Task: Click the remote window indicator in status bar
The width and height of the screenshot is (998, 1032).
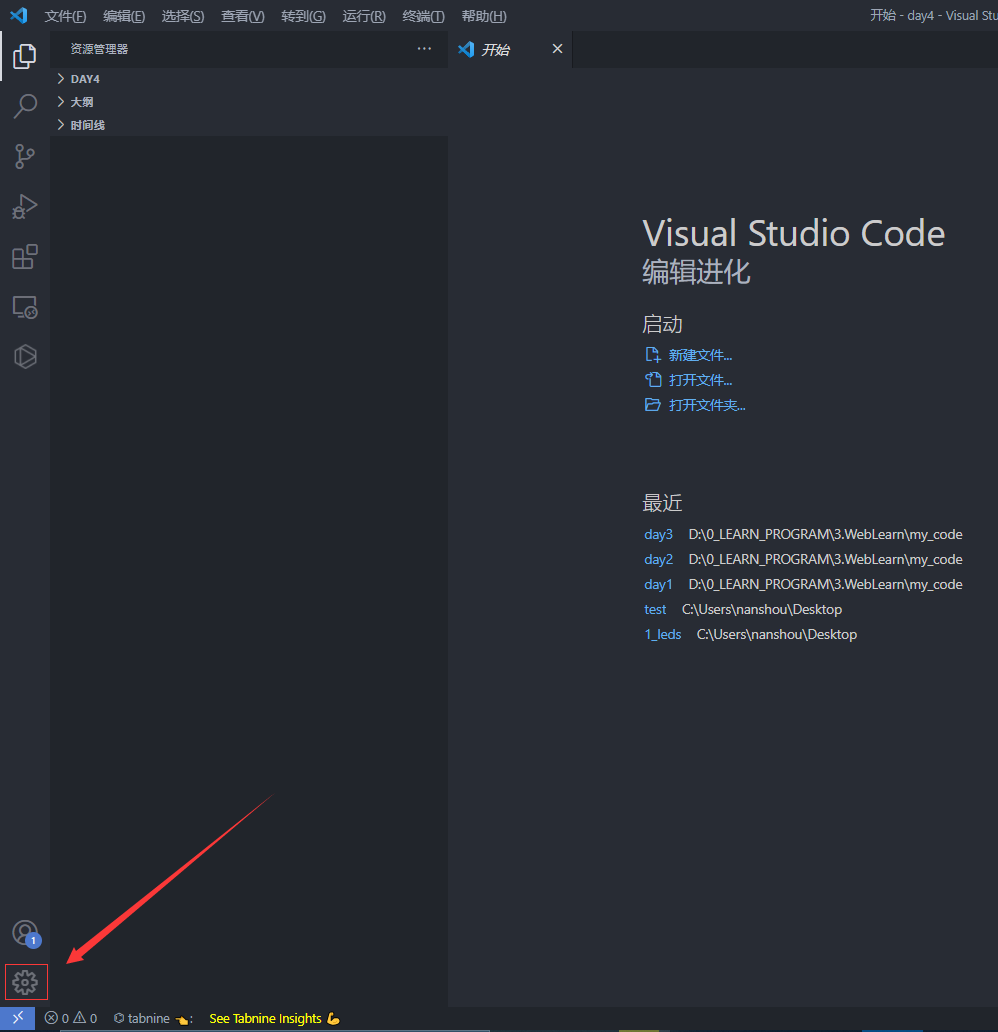Action: coord(18,1018)
